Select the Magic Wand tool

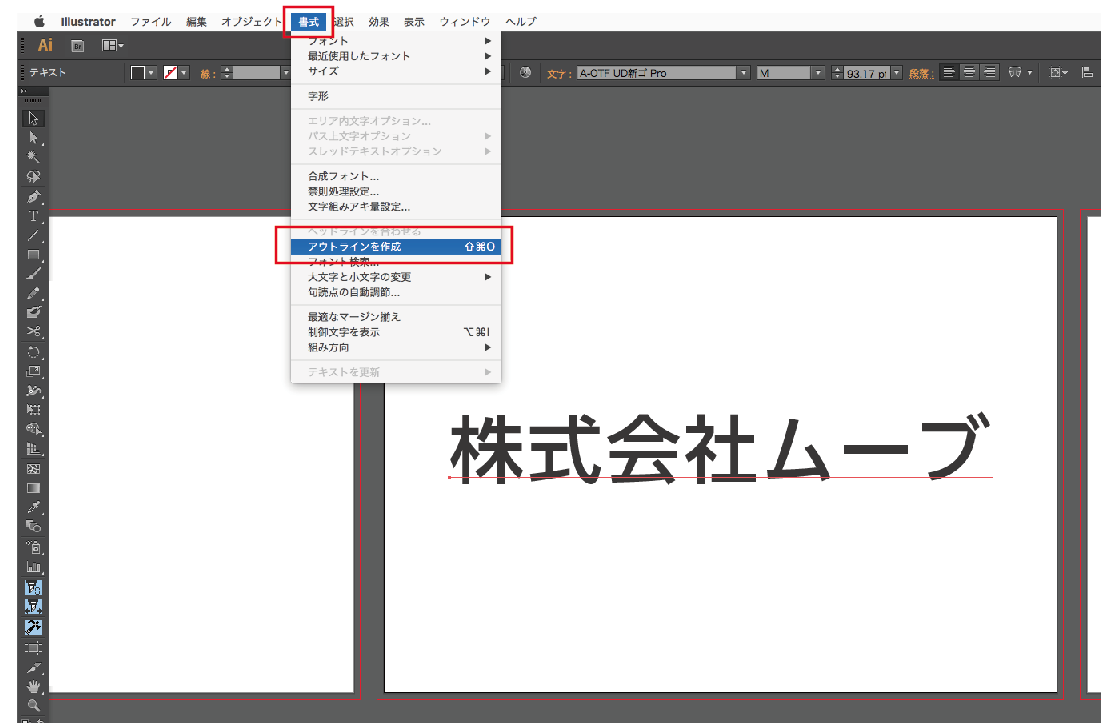[x=33, y=157]
